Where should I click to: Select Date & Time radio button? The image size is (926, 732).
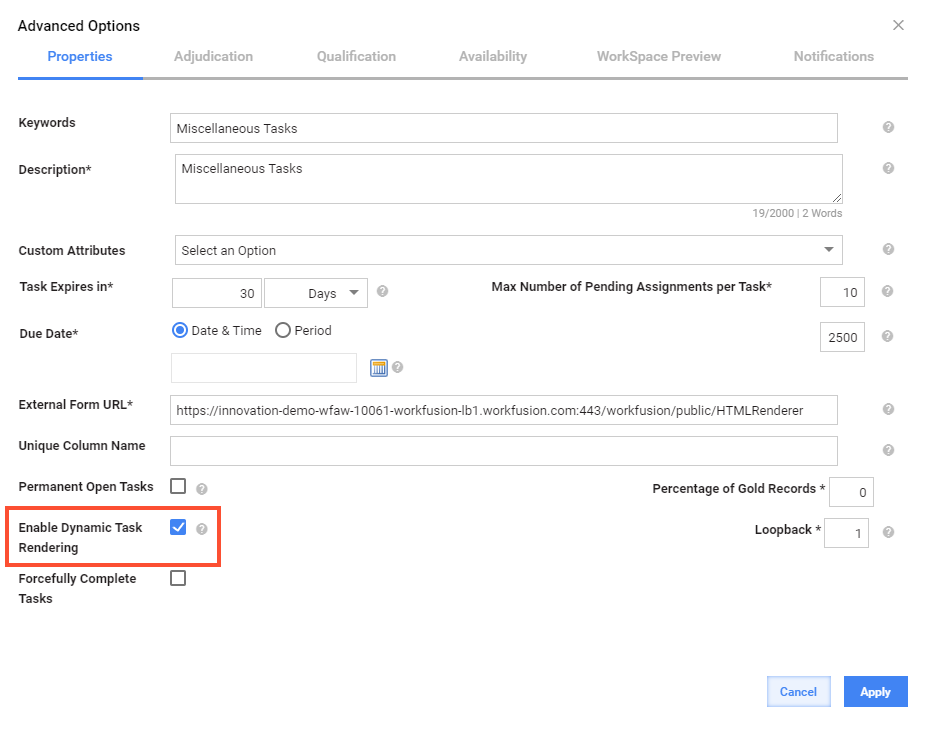tap(180, 330)
